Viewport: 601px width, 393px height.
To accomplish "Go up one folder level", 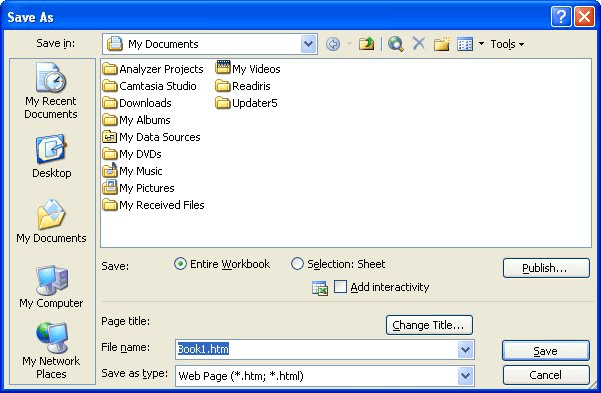I will tap(366, 44).
